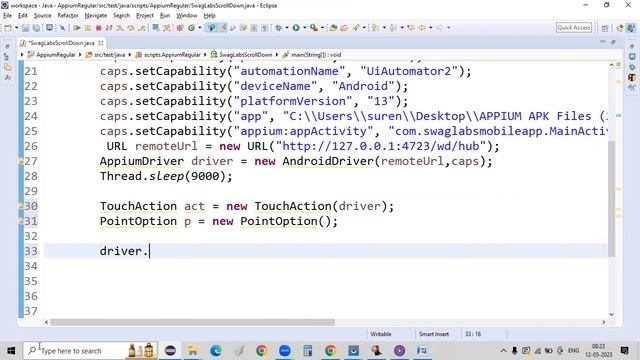Image resolution: width=640 pixels, height=360 pixels.
Task: Click the Back navigation arrow icon
Action: click(x=422, y=28)
